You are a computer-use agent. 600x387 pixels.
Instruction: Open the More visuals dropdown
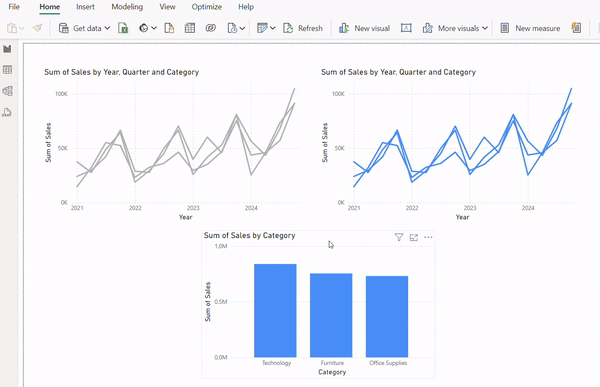[455, 28]
